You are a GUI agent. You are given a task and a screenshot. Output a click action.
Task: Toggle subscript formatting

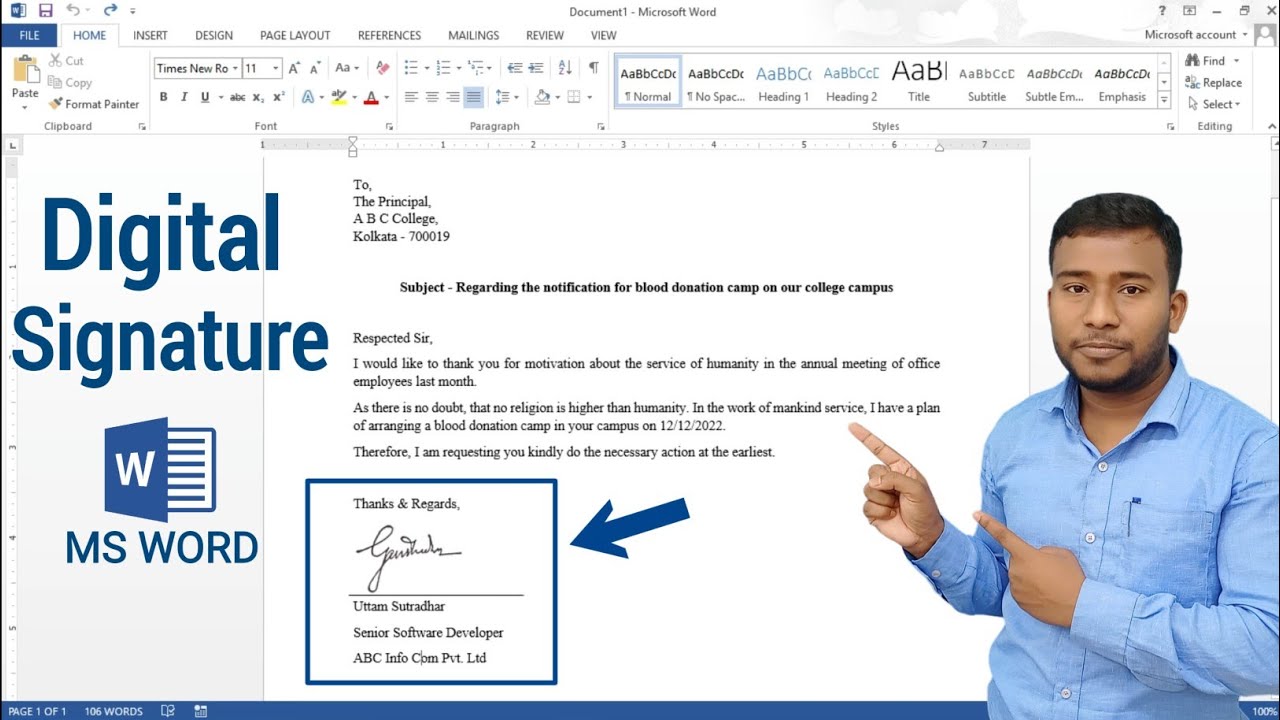[x=258, y=97]
